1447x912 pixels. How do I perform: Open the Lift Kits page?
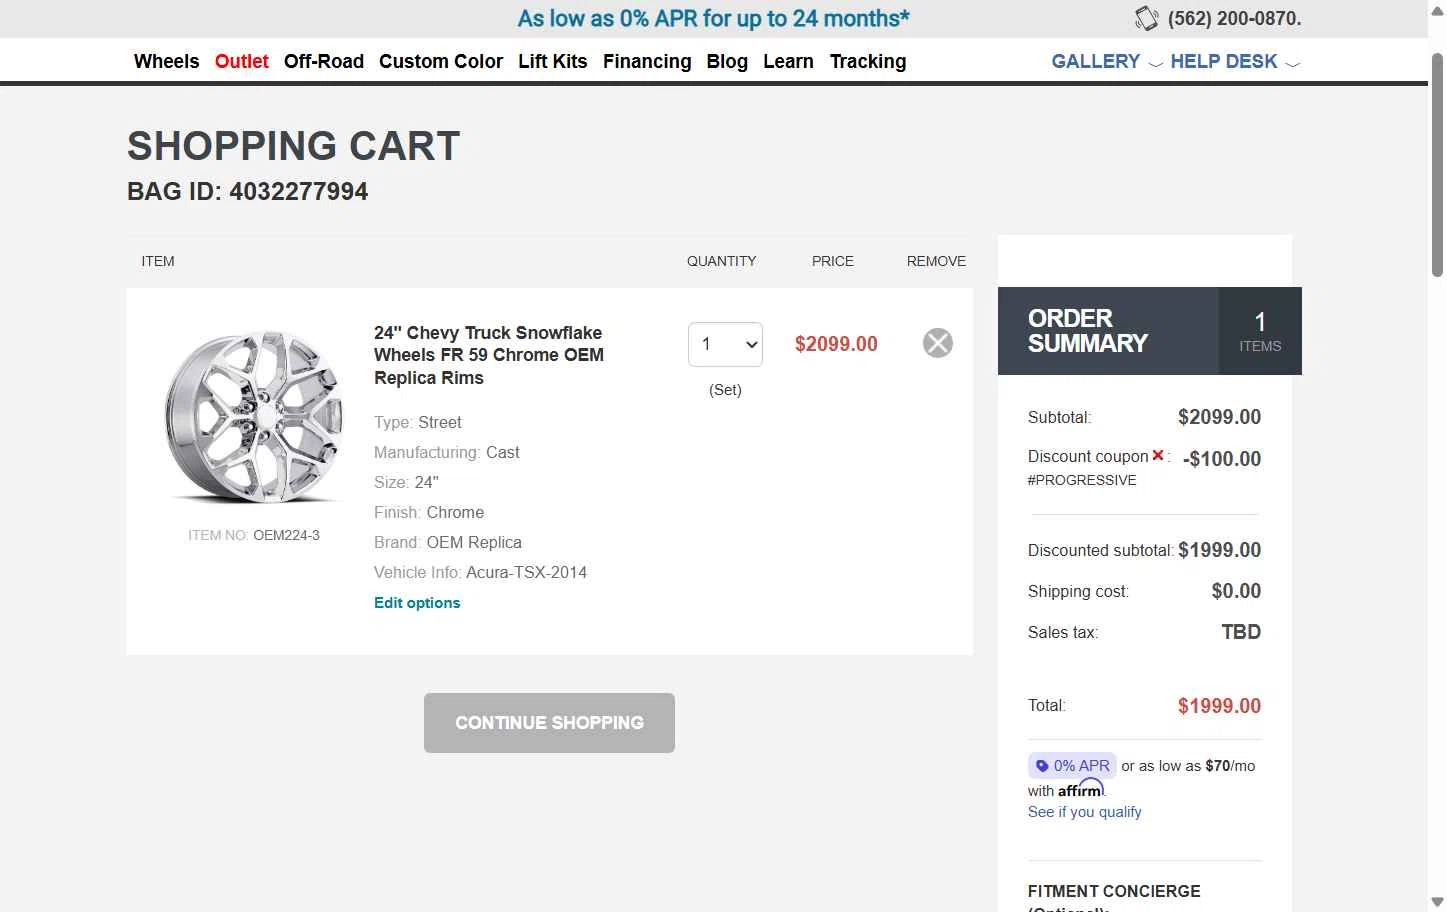pyautogui.click(x=552, y=62)
